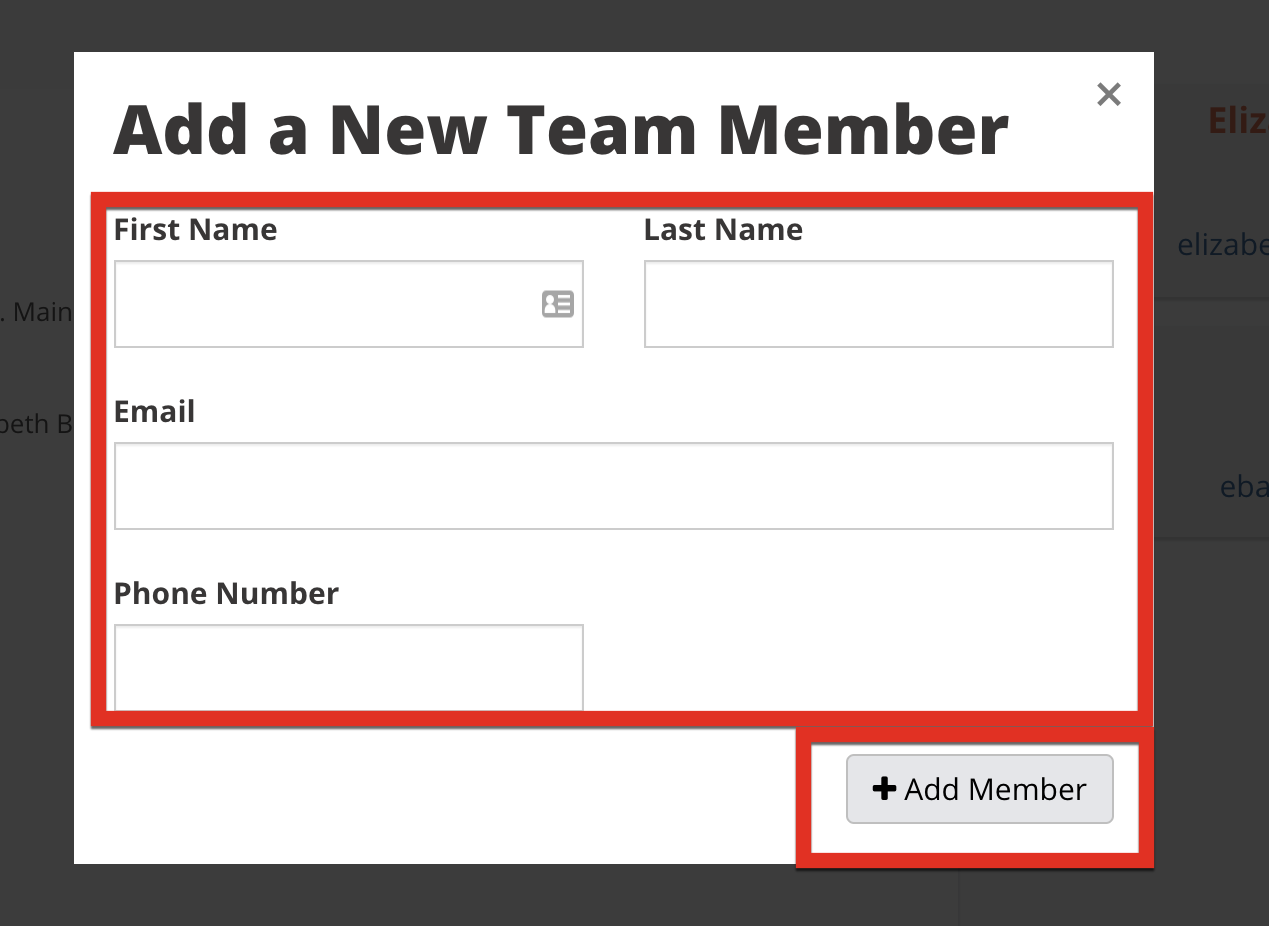Viewport: 1269px width, 926px height.
Task: Activate the Phone Number input
Action: 349,667
